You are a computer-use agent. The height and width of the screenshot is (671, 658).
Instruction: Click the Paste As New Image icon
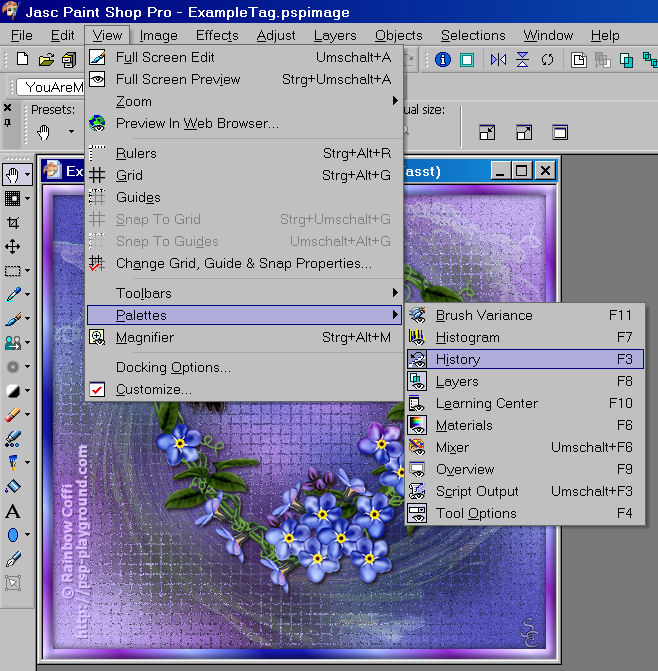click(578, 59)
